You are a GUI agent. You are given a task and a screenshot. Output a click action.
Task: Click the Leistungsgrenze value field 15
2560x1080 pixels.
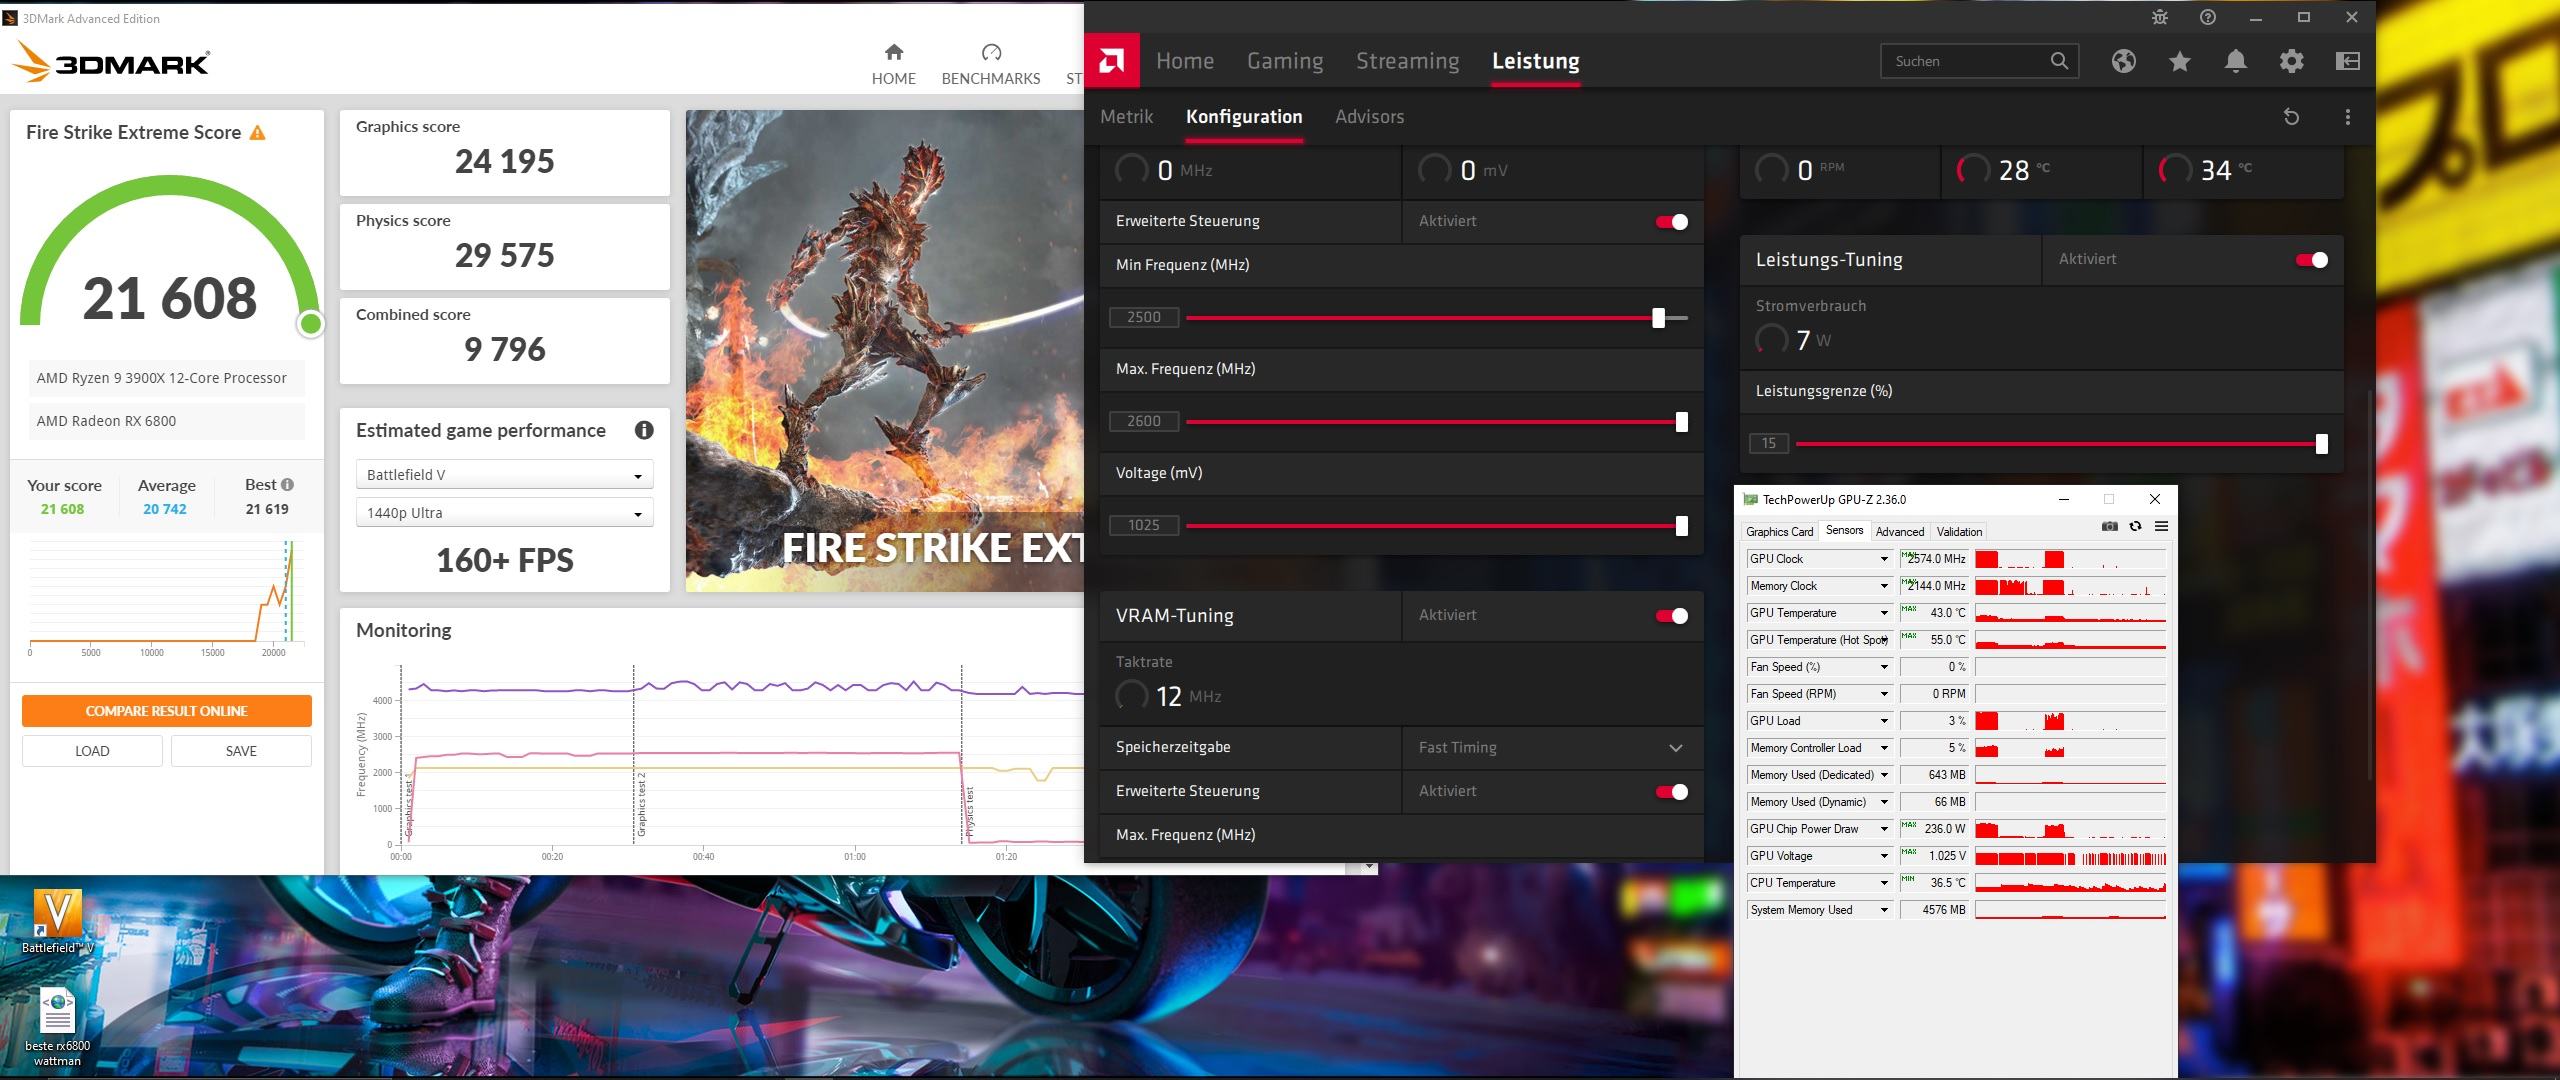pos(1769,444)
